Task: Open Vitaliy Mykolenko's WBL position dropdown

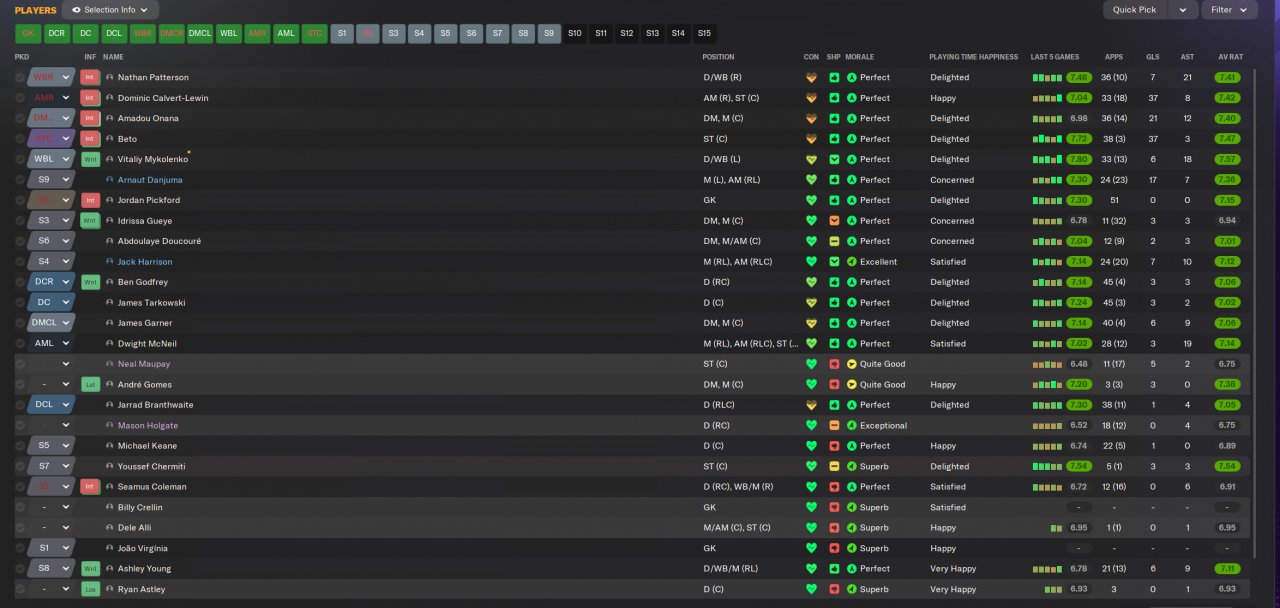Action: [x=52, y=159]
